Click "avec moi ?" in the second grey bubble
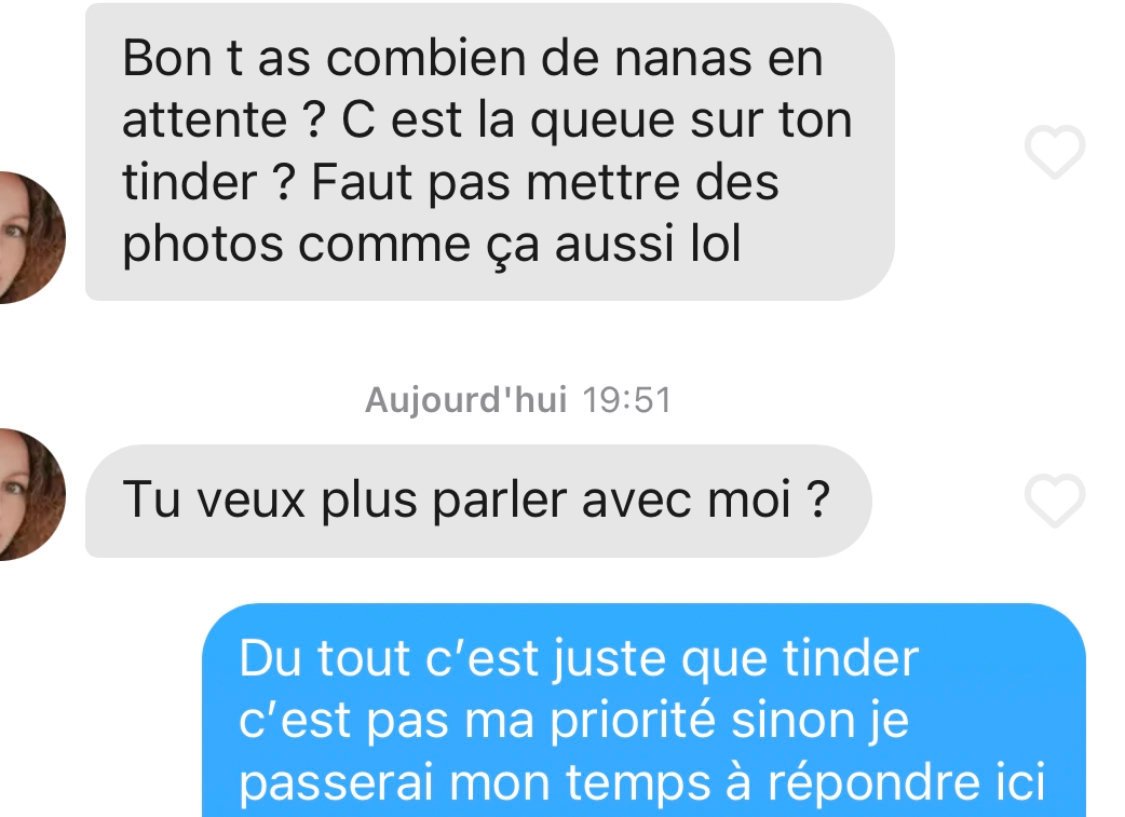The image size is (1125, 817). click(705, 499)
